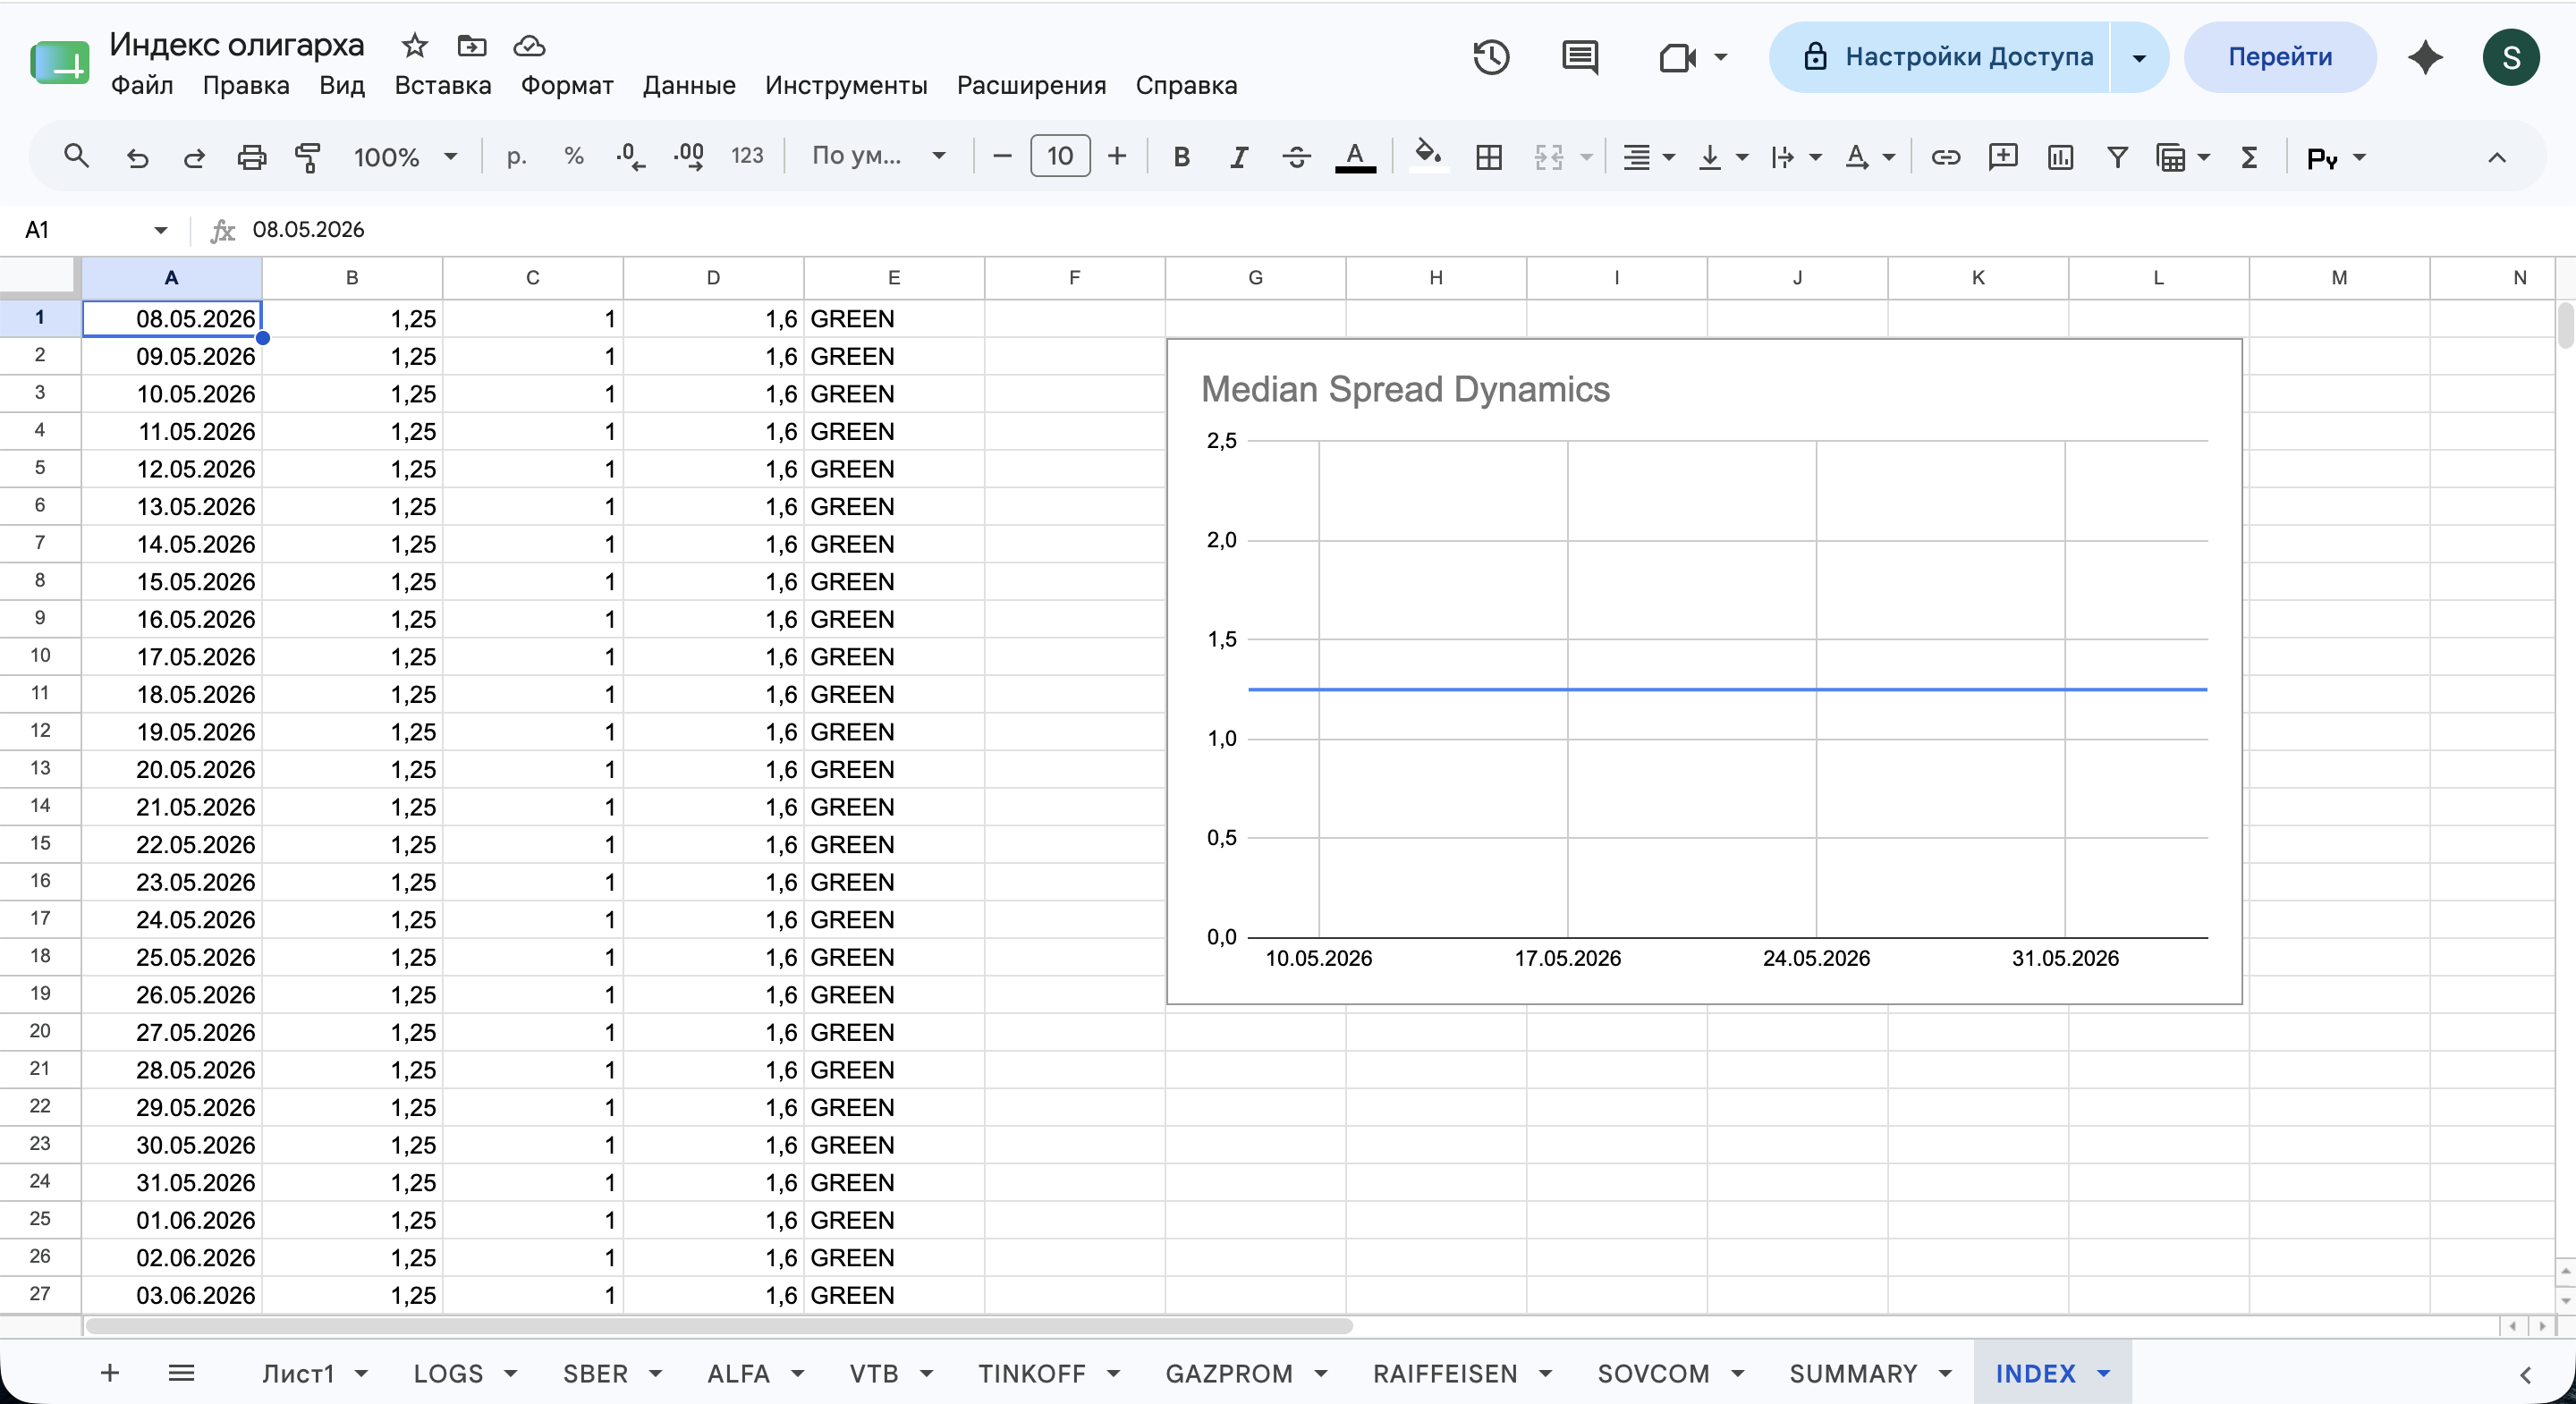Screen dimensions: 2576x1404
Task: Decrease decimal places
Action: [630, 156]
